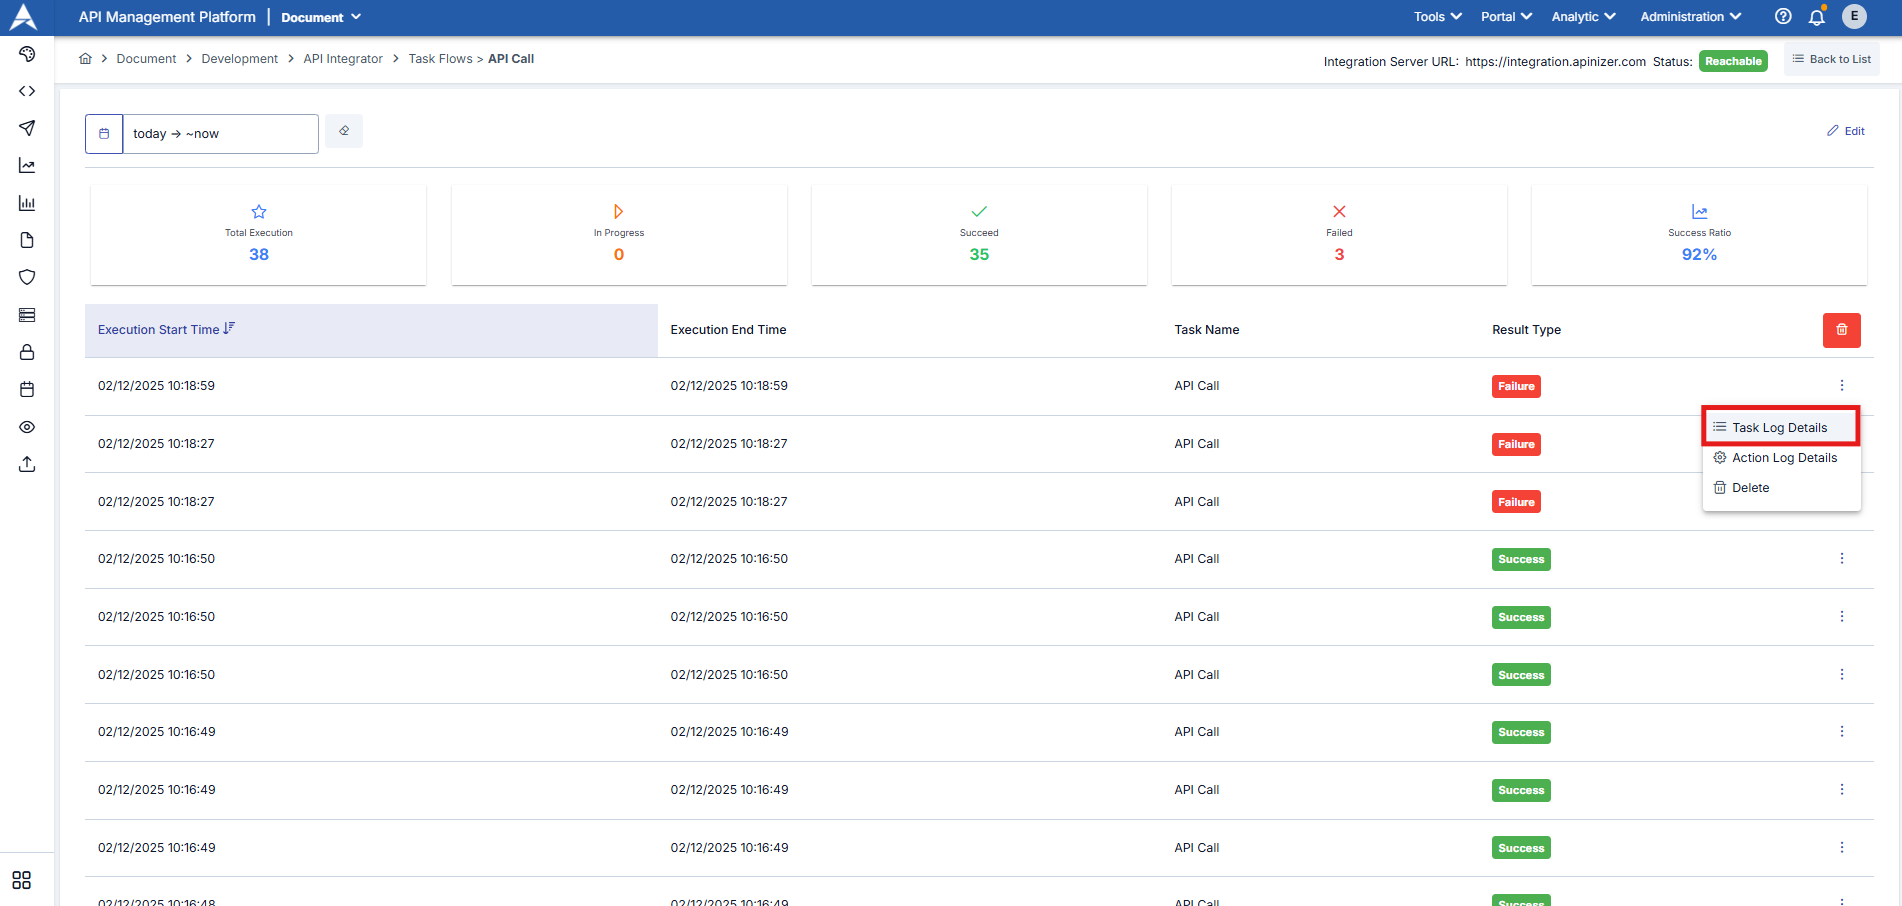The image size is (1902, 906).
Task: Open the shield security icon in sidebar
Action: click(x=27, y=277)
